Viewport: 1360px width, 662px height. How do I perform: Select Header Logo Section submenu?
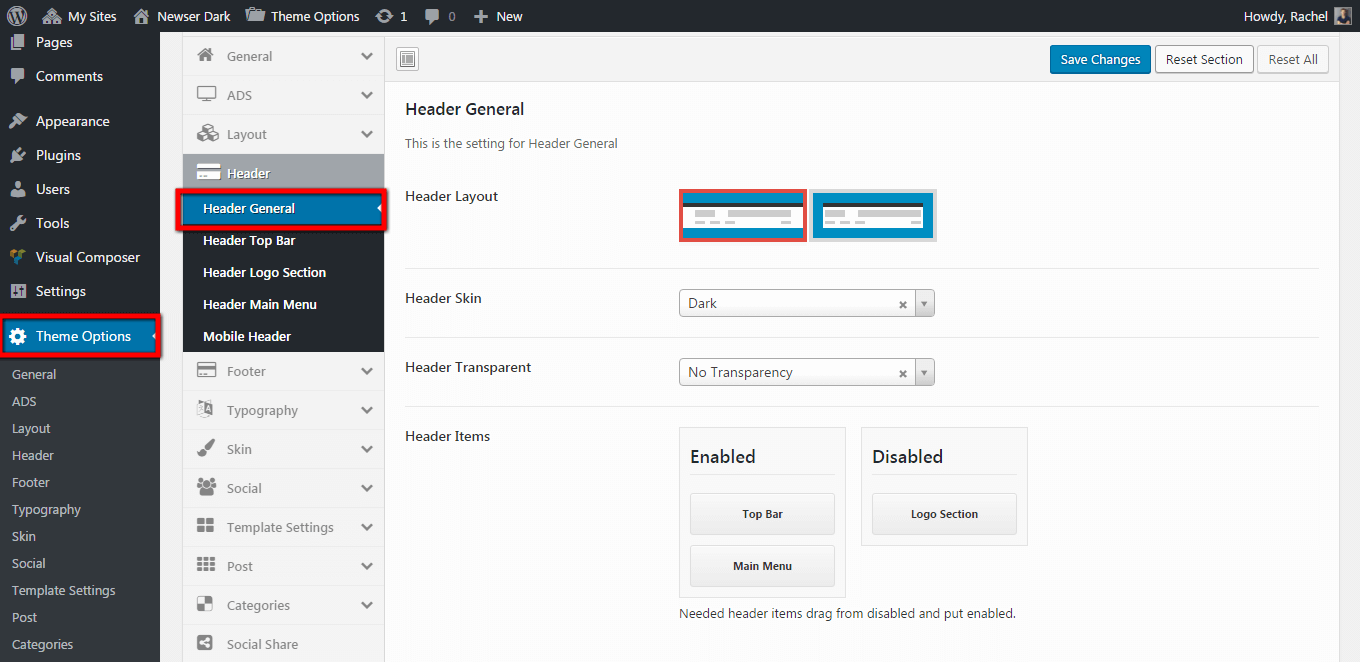pos(264,272)
